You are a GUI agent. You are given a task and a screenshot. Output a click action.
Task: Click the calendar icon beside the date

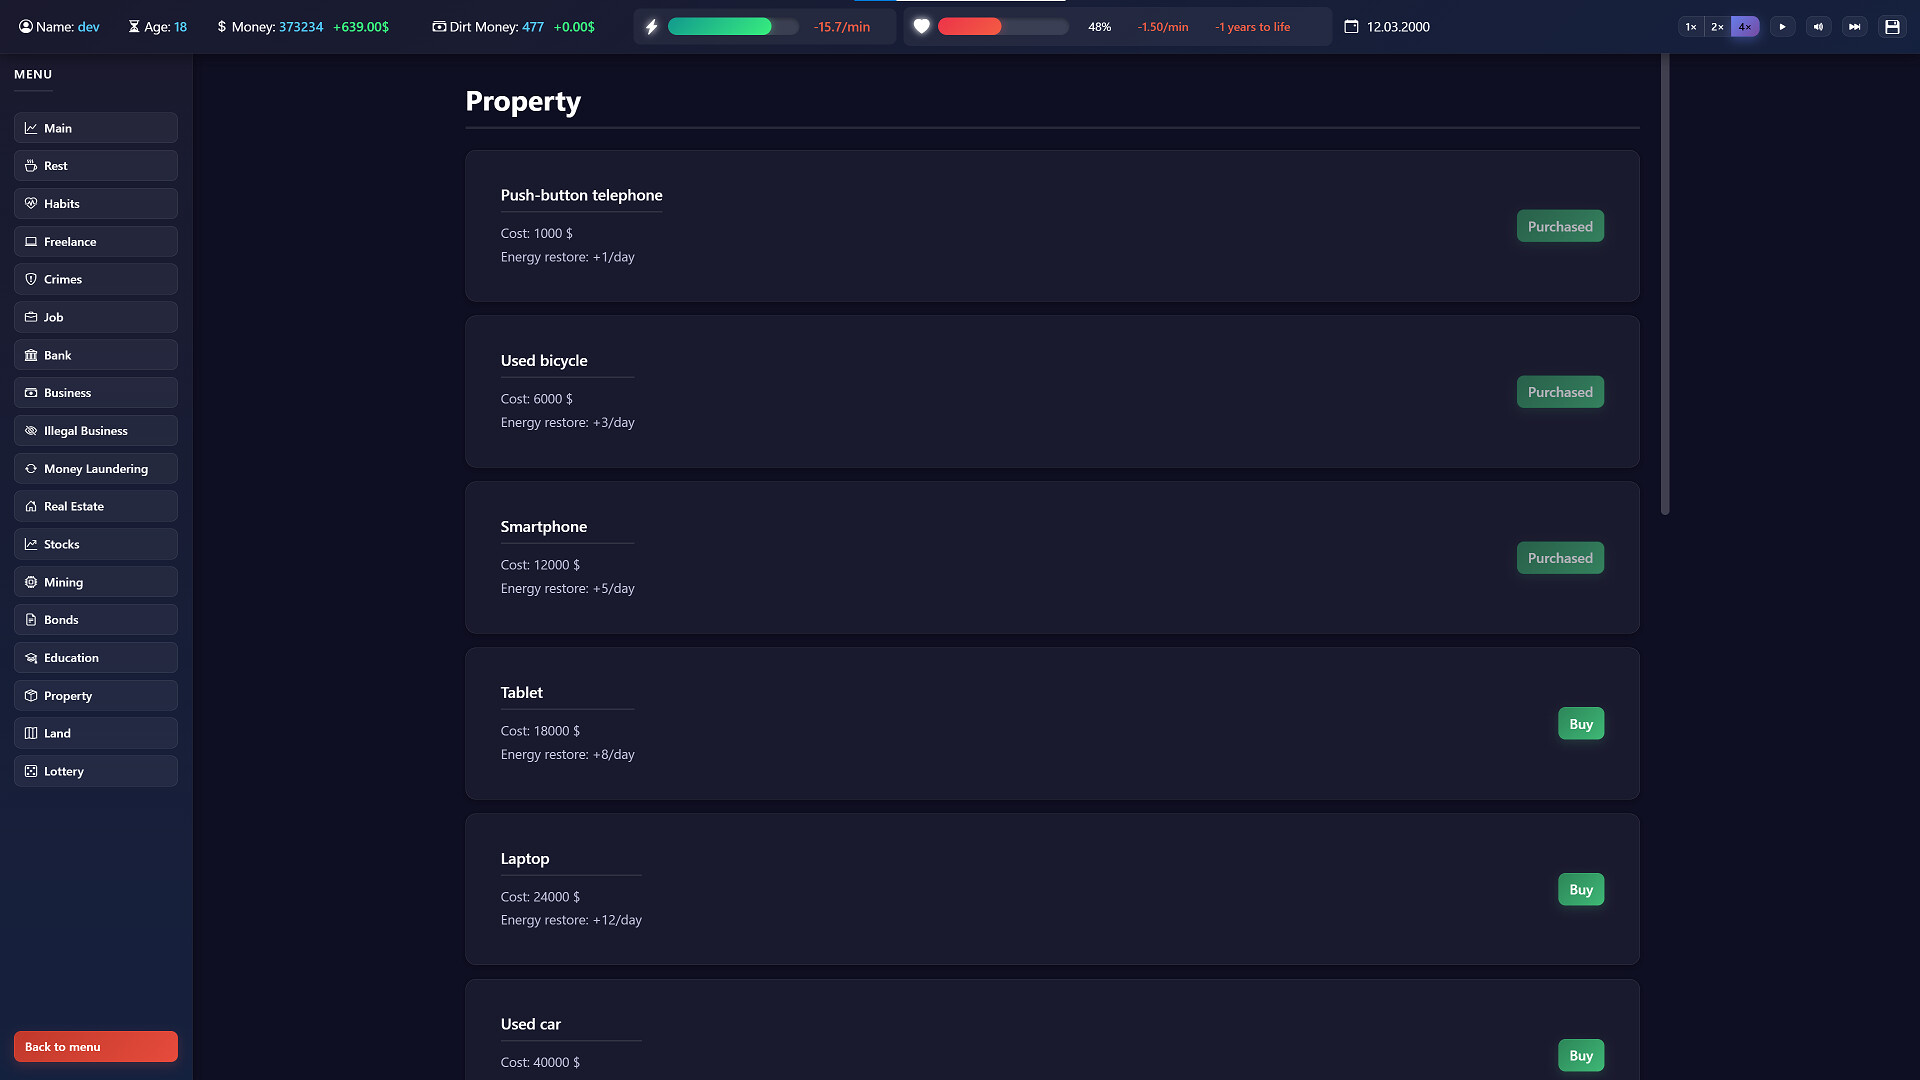click(1351, 27)
